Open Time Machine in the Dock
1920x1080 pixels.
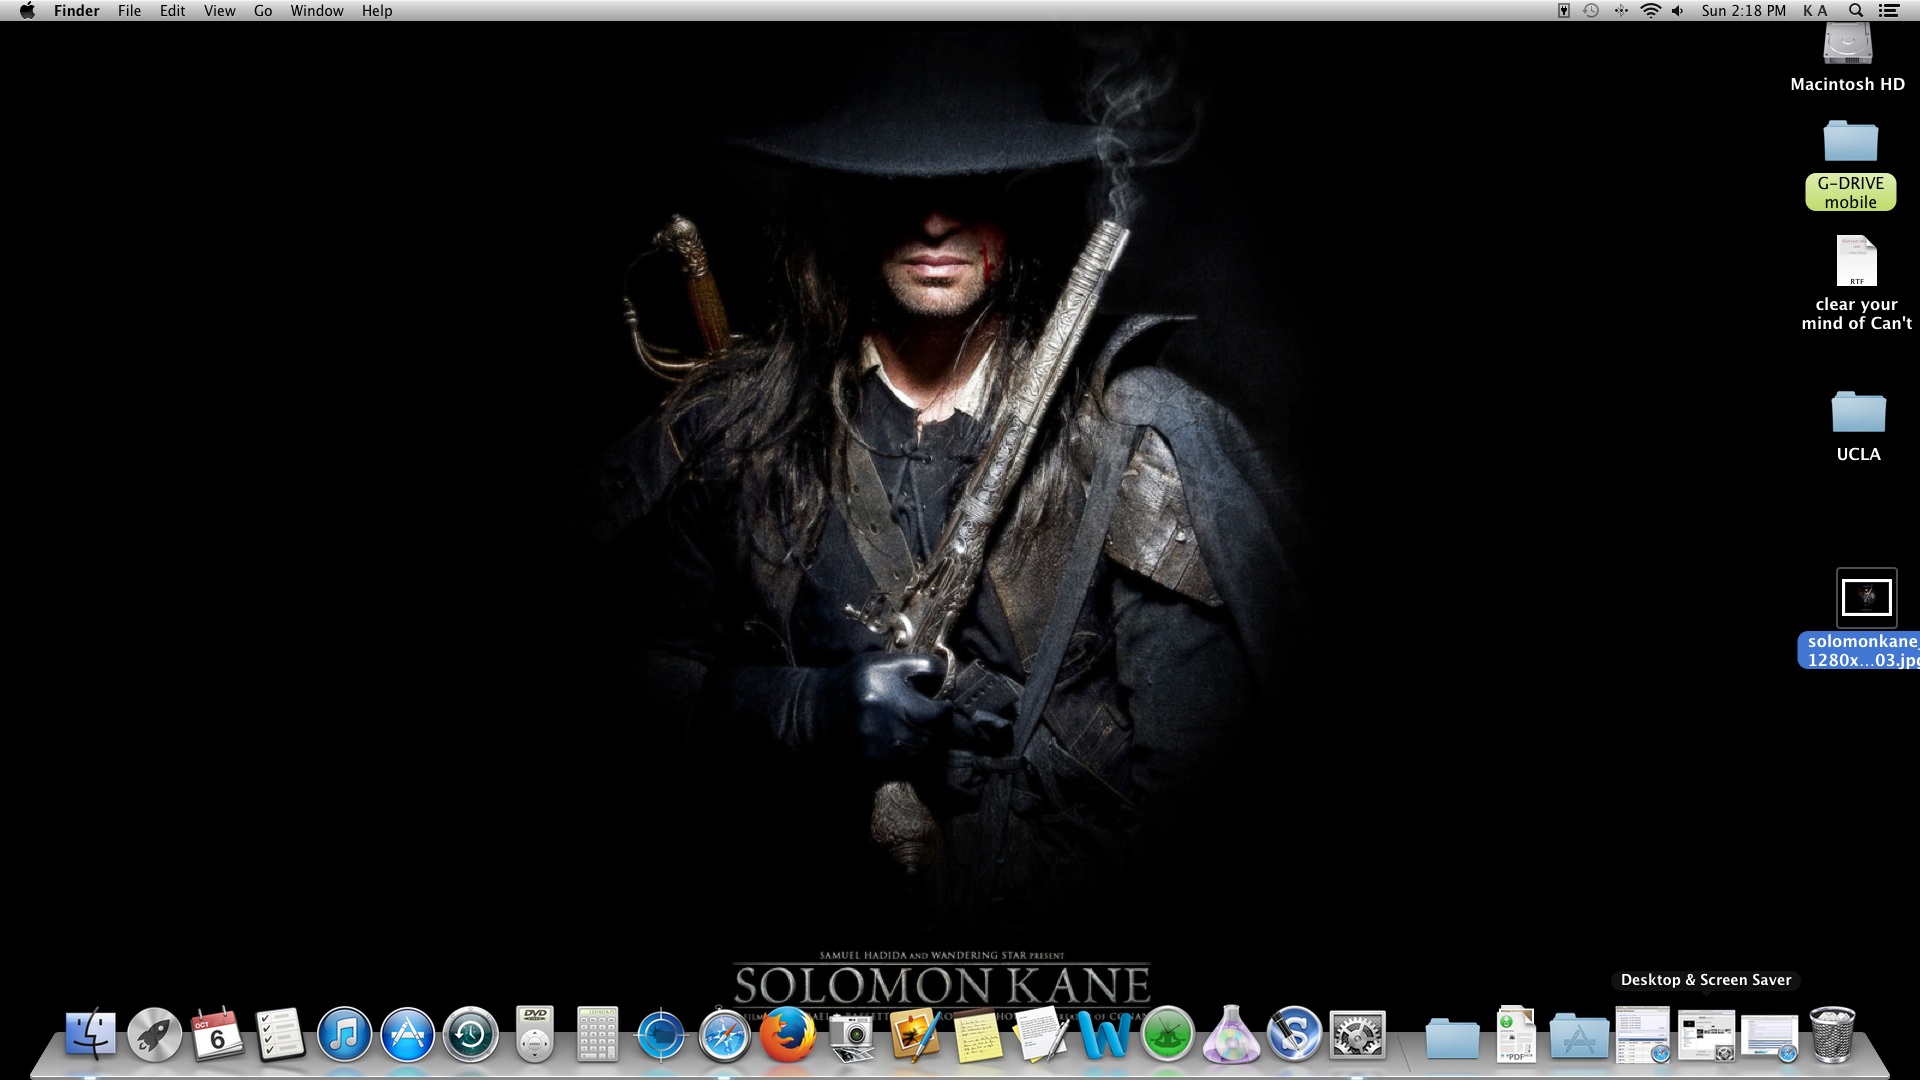(x=471, y=1034)
